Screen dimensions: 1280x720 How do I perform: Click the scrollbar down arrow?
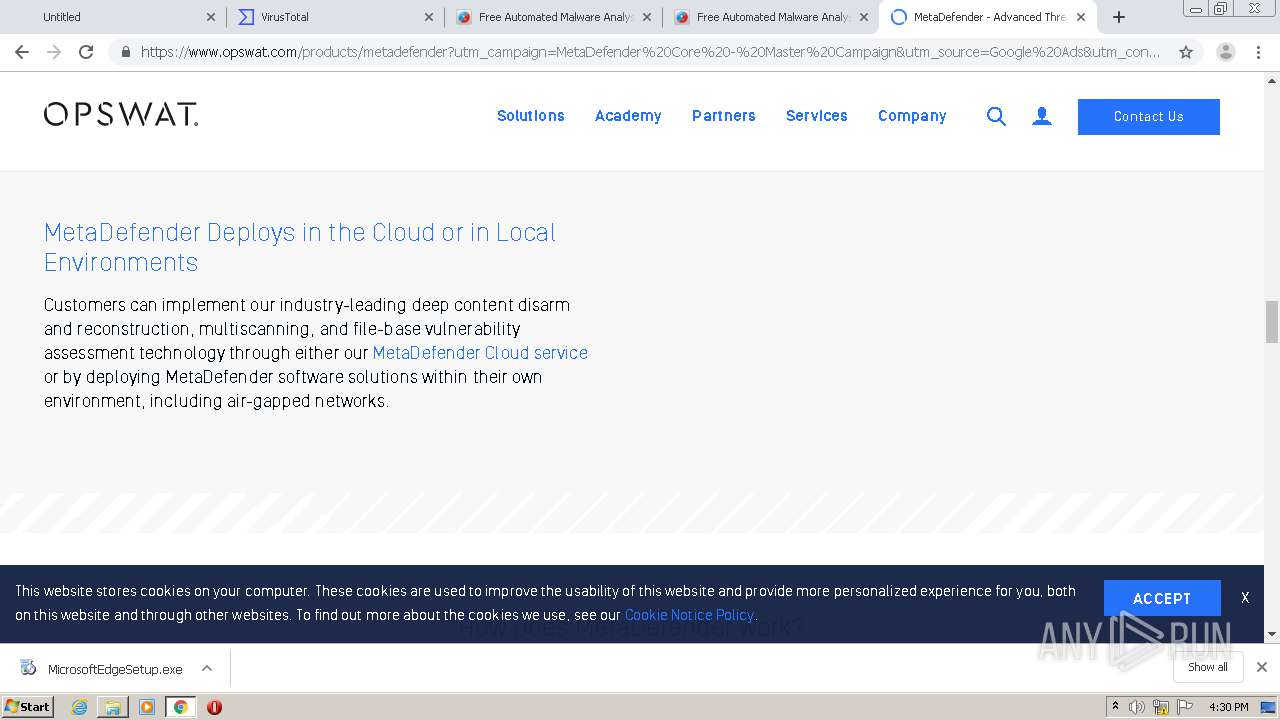click(1272, 634)
